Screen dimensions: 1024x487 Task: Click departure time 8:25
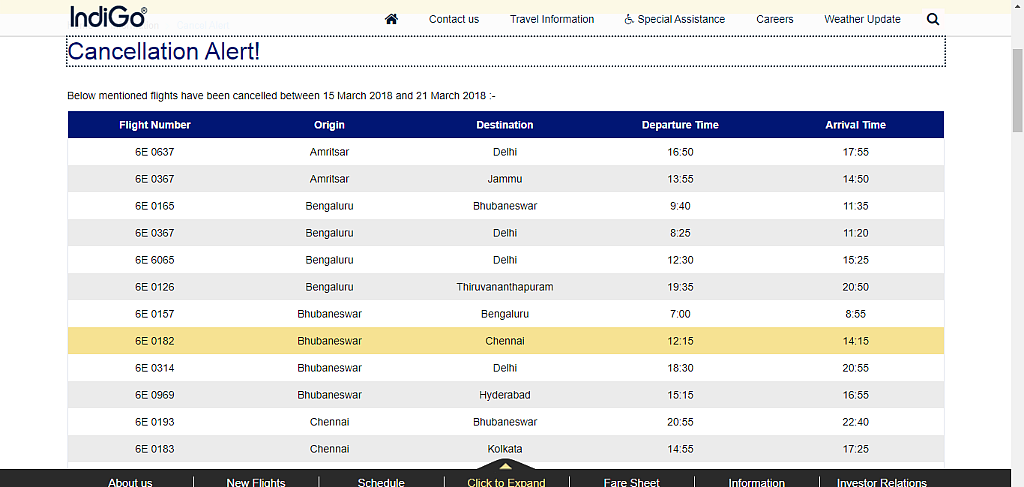pyautogui.click(x=680, y=233)
